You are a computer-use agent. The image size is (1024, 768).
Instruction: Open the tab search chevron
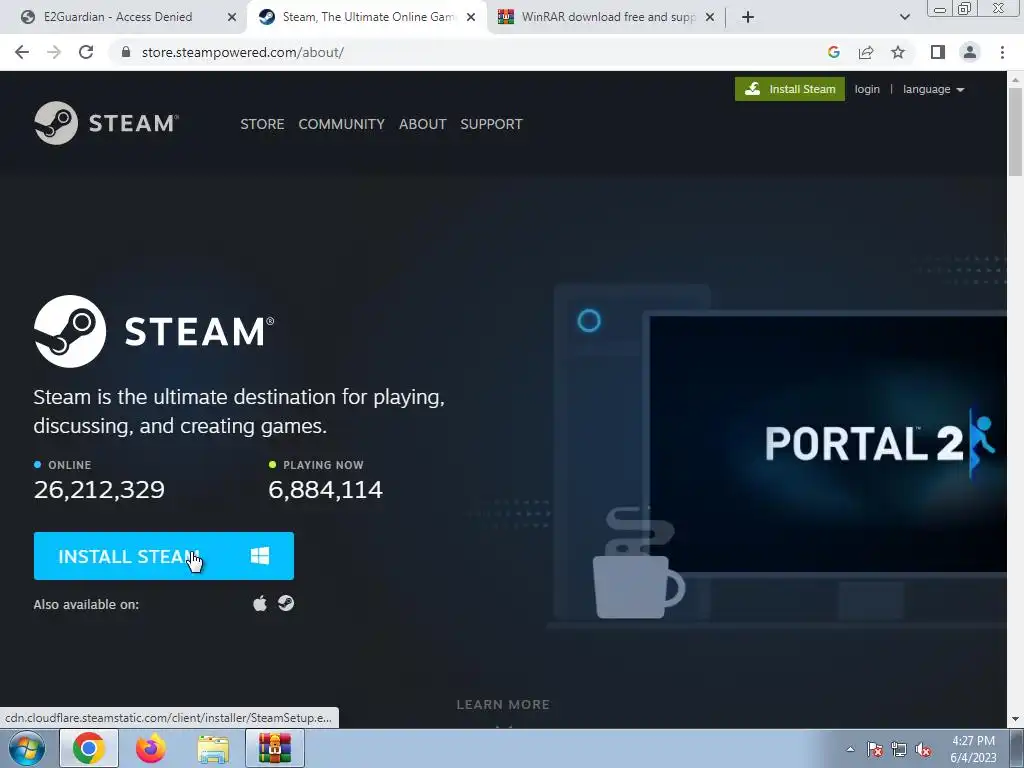coord(904,17)
